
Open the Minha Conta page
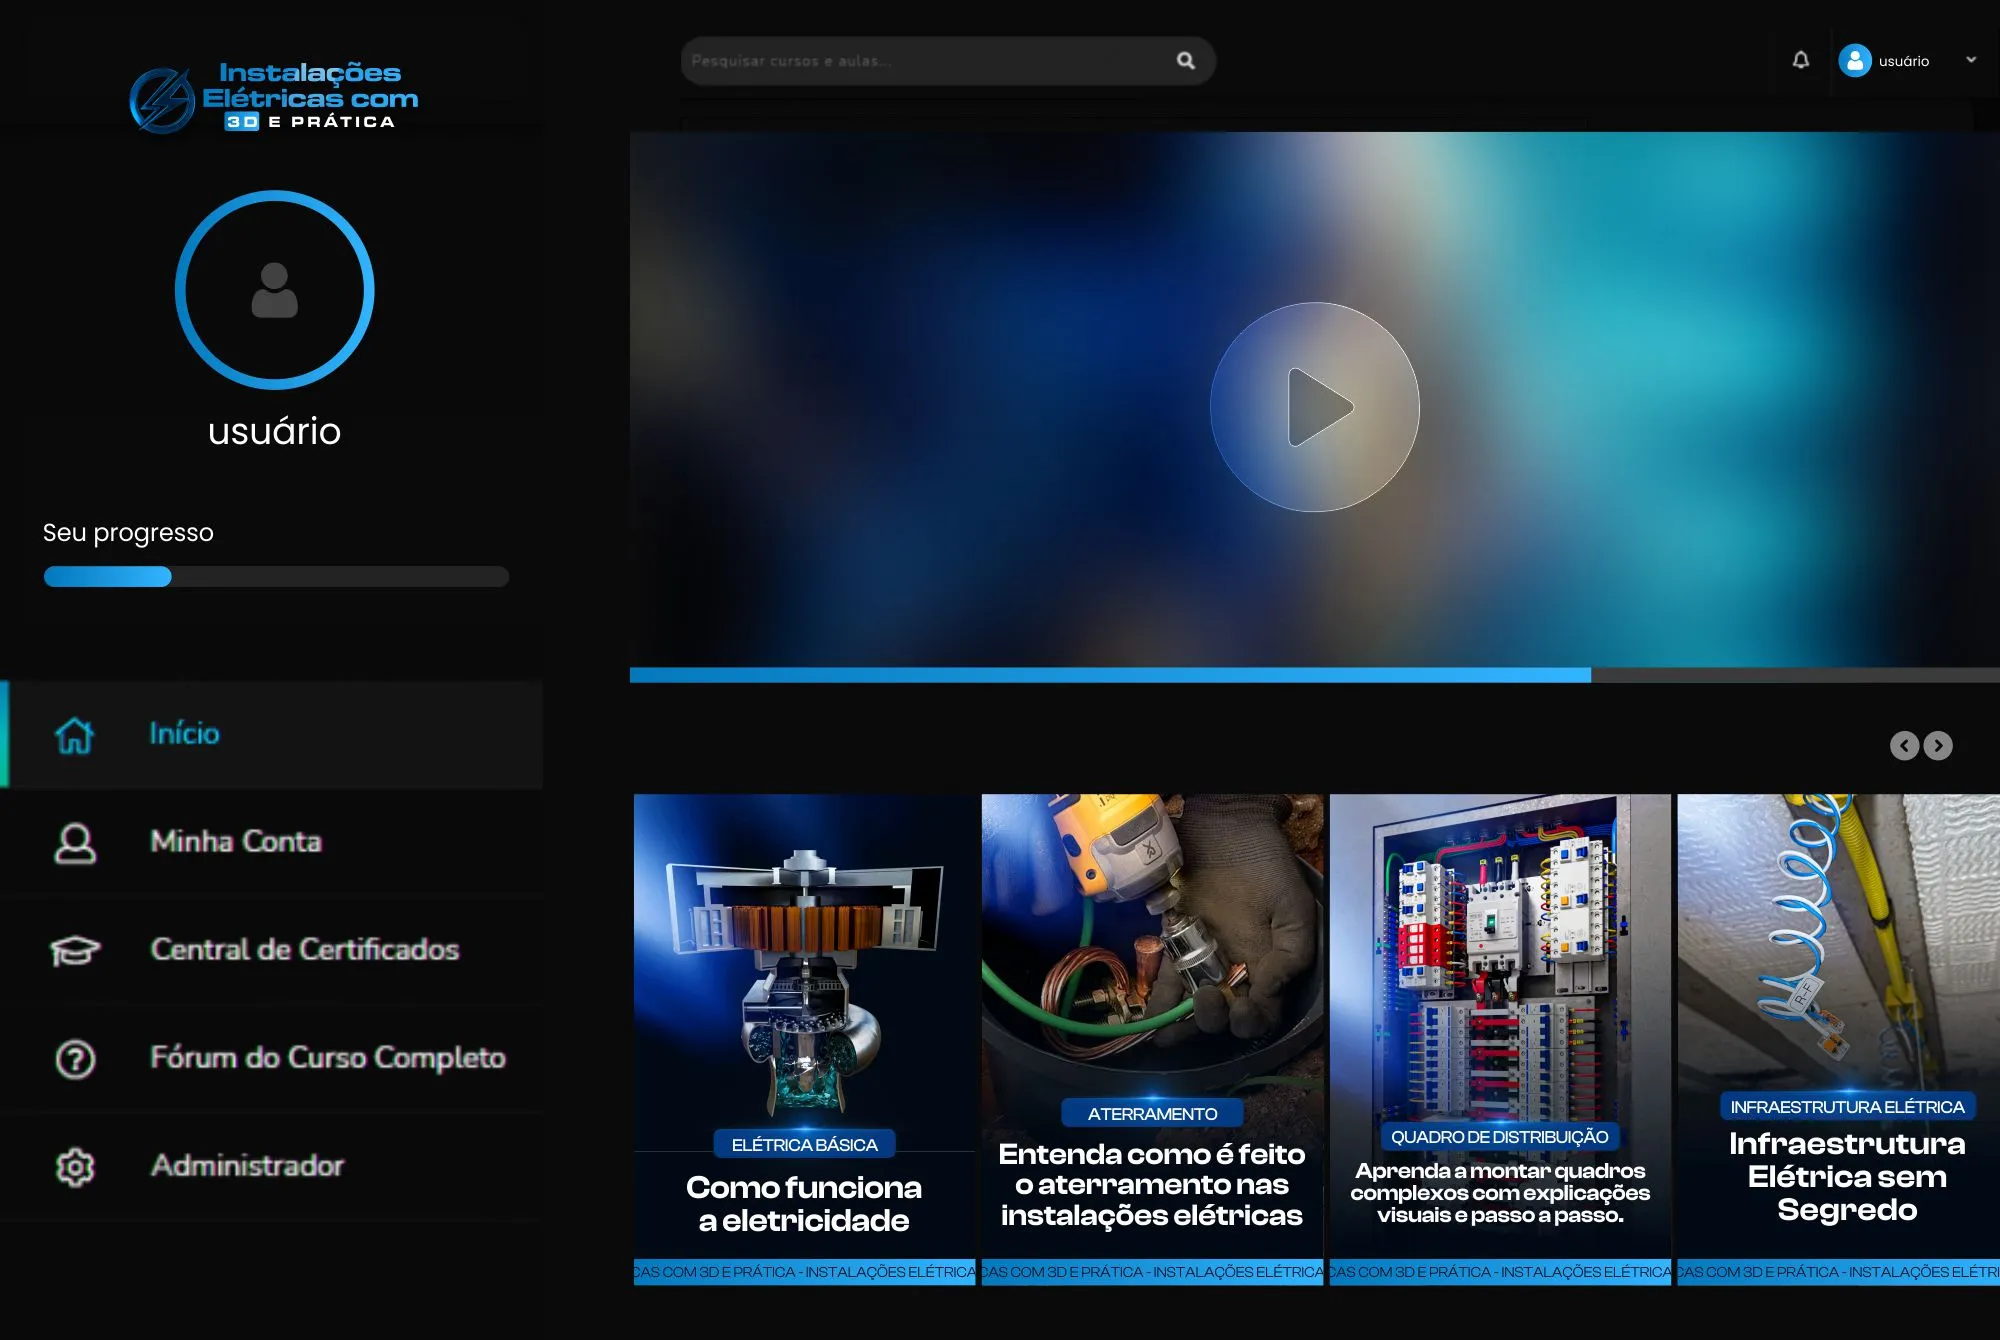click(236, 842)
